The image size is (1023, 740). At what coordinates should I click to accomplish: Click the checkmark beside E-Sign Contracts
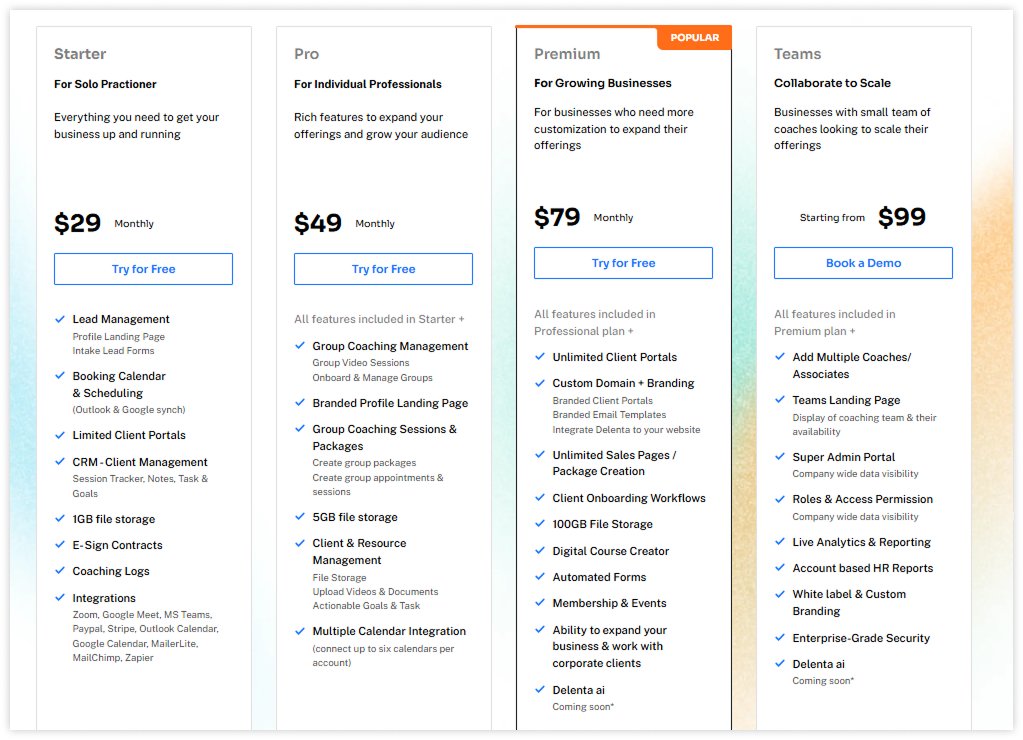(60, 544)
